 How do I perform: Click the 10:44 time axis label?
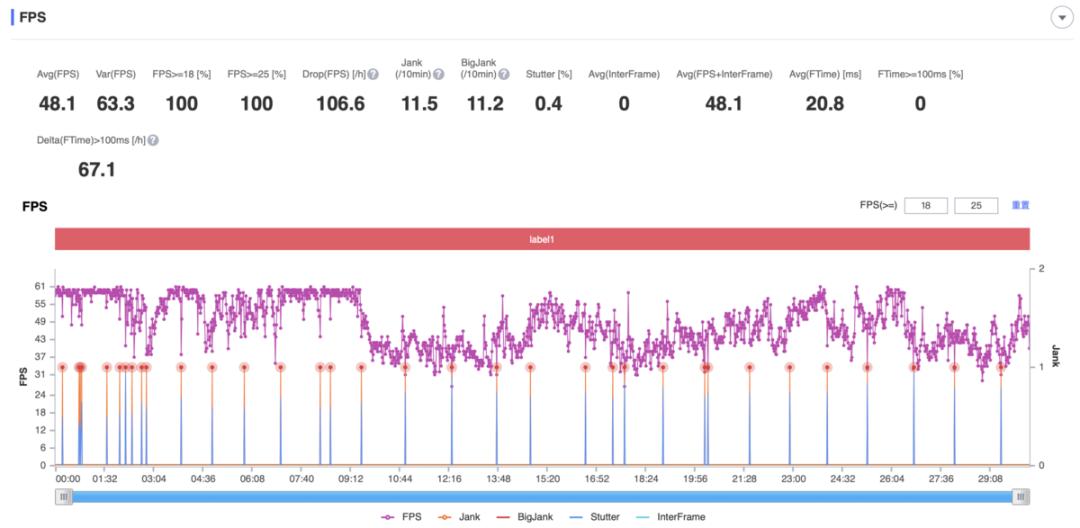pos(399,478)
